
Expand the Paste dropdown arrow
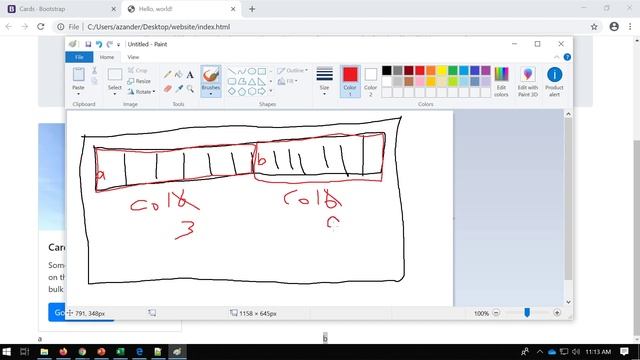click(x=78, y=94)
